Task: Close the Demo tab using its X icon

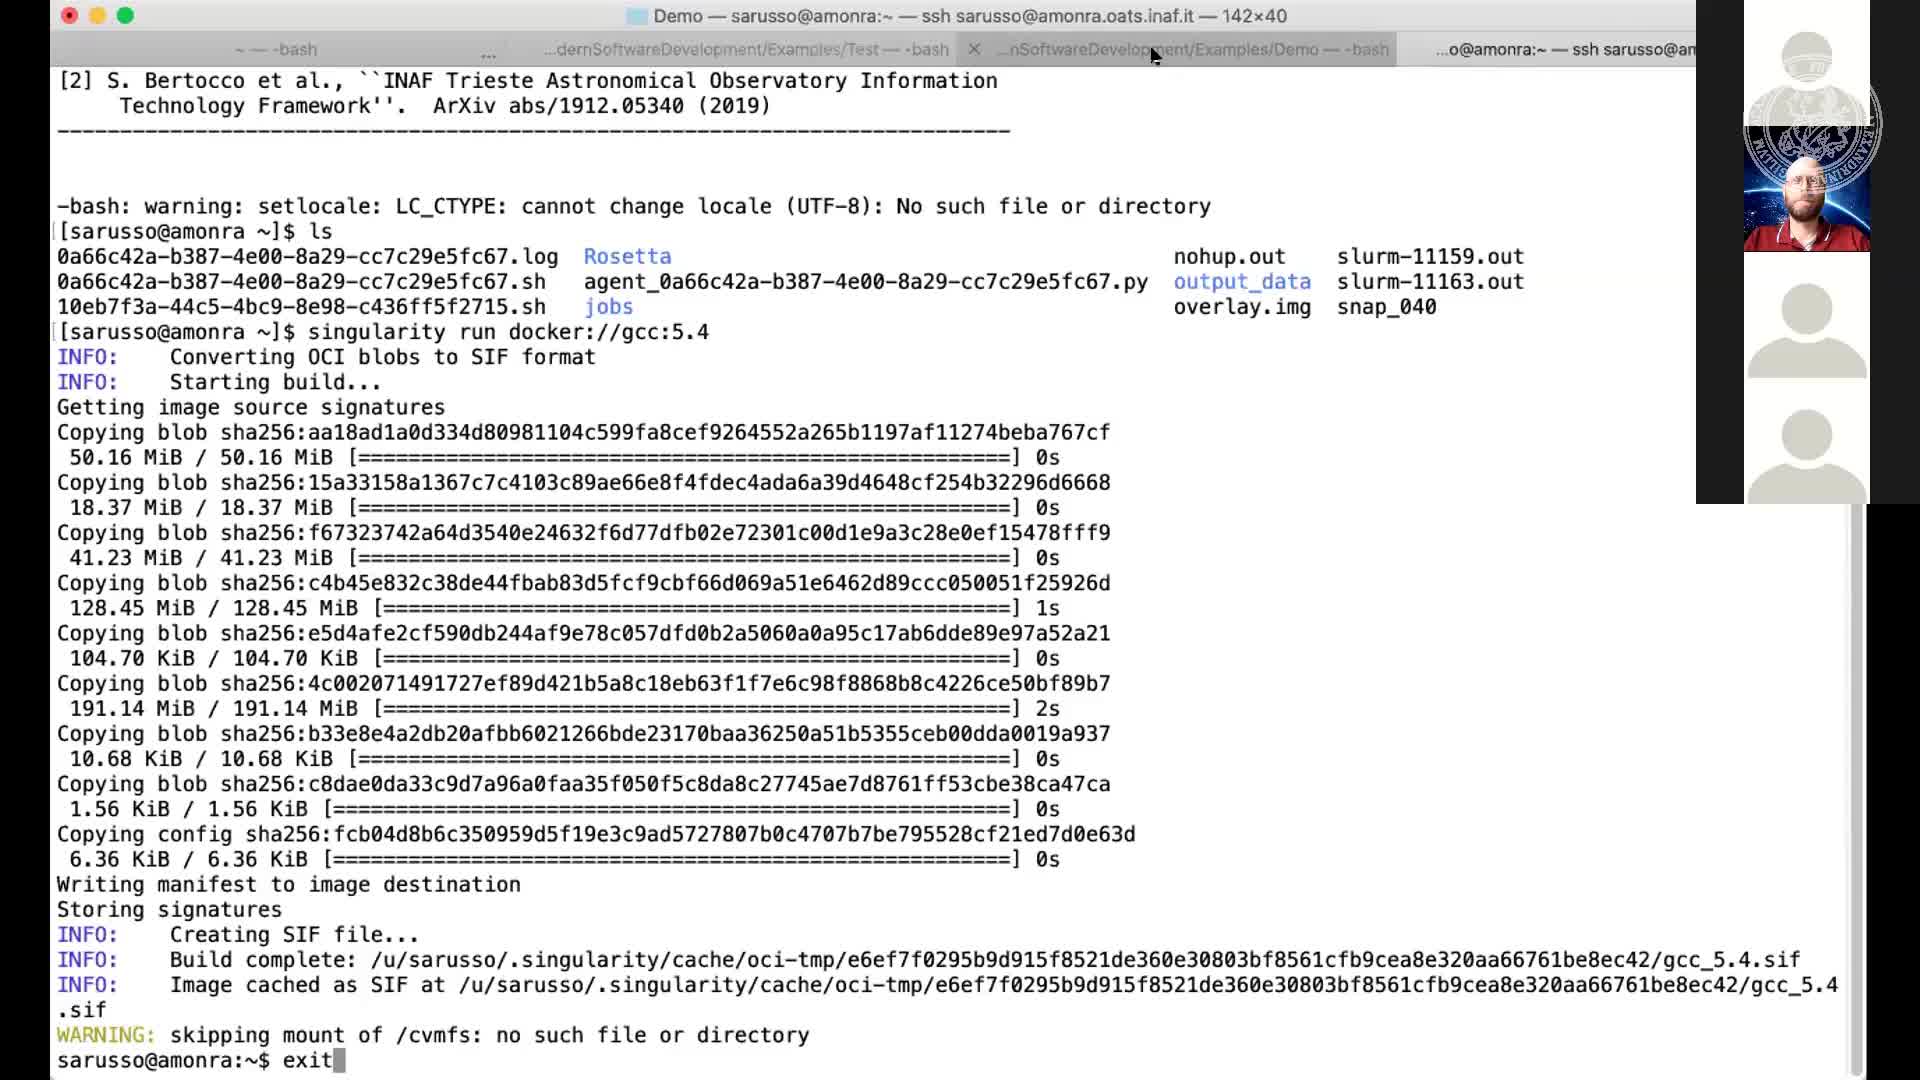Action: pos(974,49)
